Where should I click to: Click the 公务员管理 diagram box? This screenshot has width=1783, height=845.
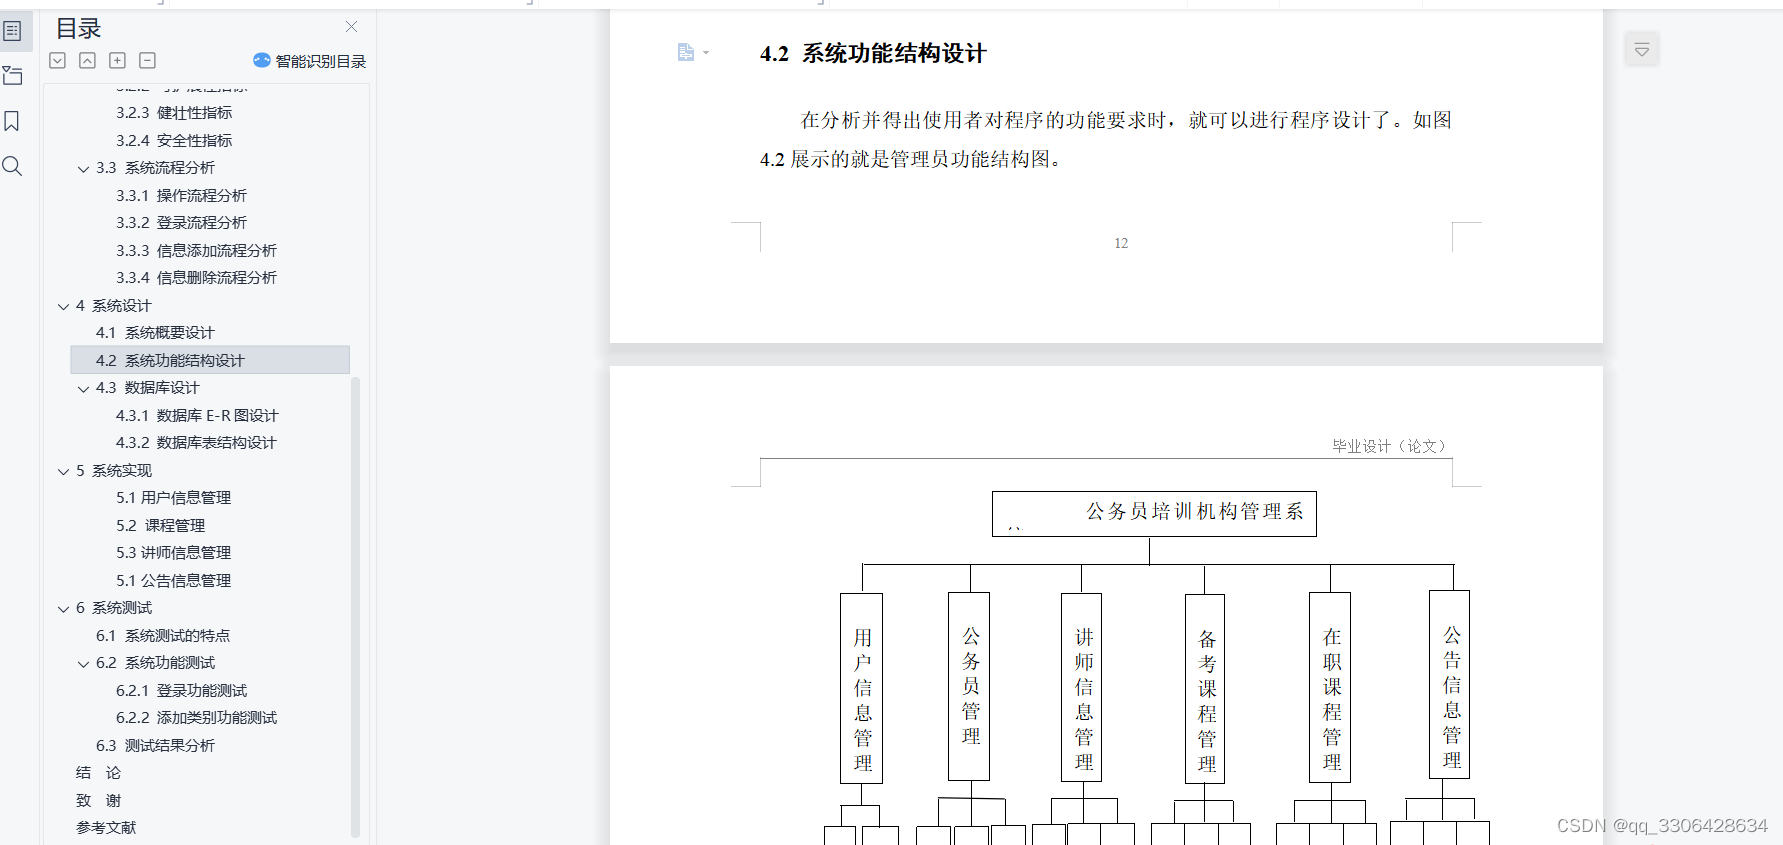pyautogui.click(x=969, y=686)
